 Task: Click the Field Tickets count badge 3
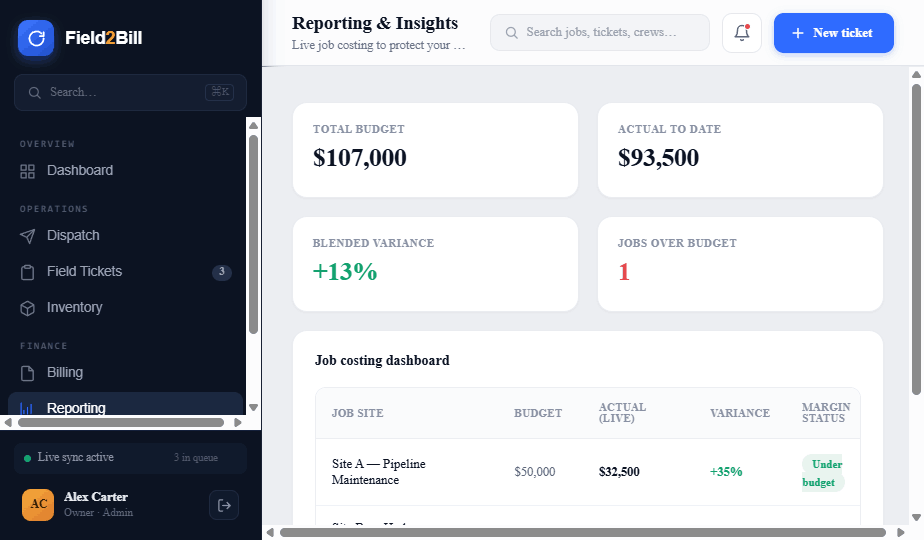pyautogui.click(x=222, y=272)
